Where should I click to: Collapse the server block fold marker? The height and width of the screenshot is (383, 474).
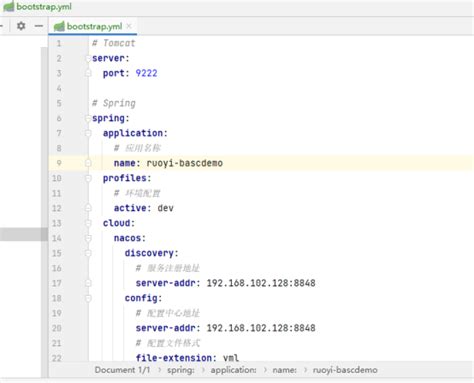(x=88, y=59)
